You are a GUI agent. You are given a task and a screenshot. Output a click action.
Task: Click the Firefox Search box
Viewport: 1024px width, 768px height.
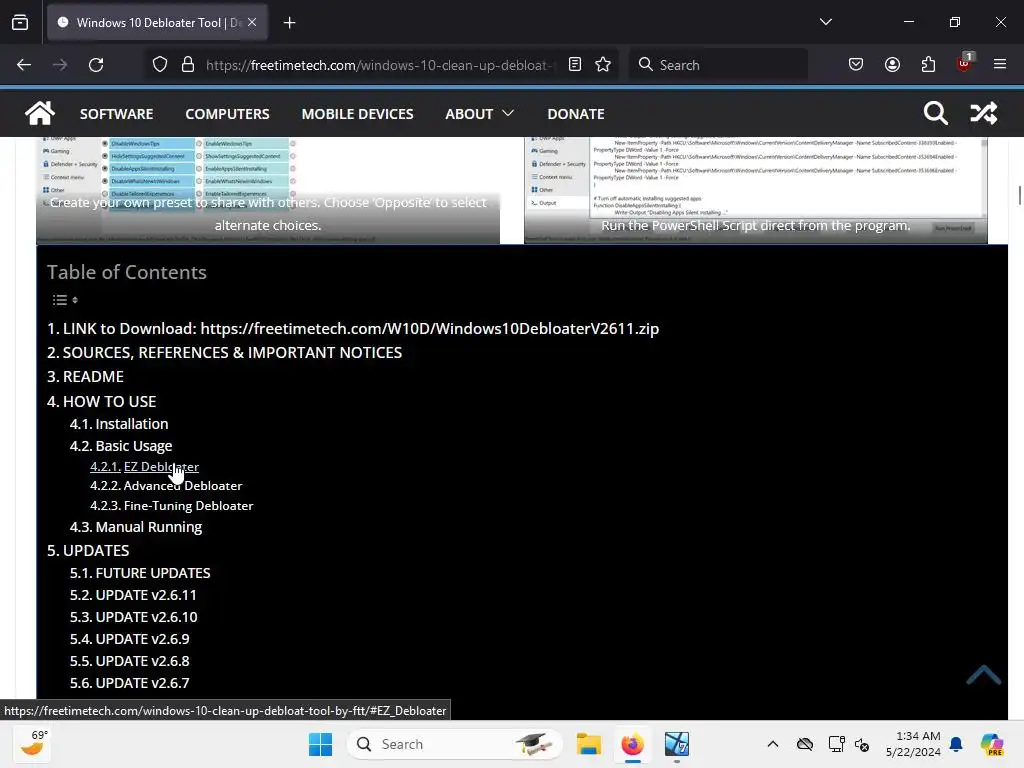718,65
